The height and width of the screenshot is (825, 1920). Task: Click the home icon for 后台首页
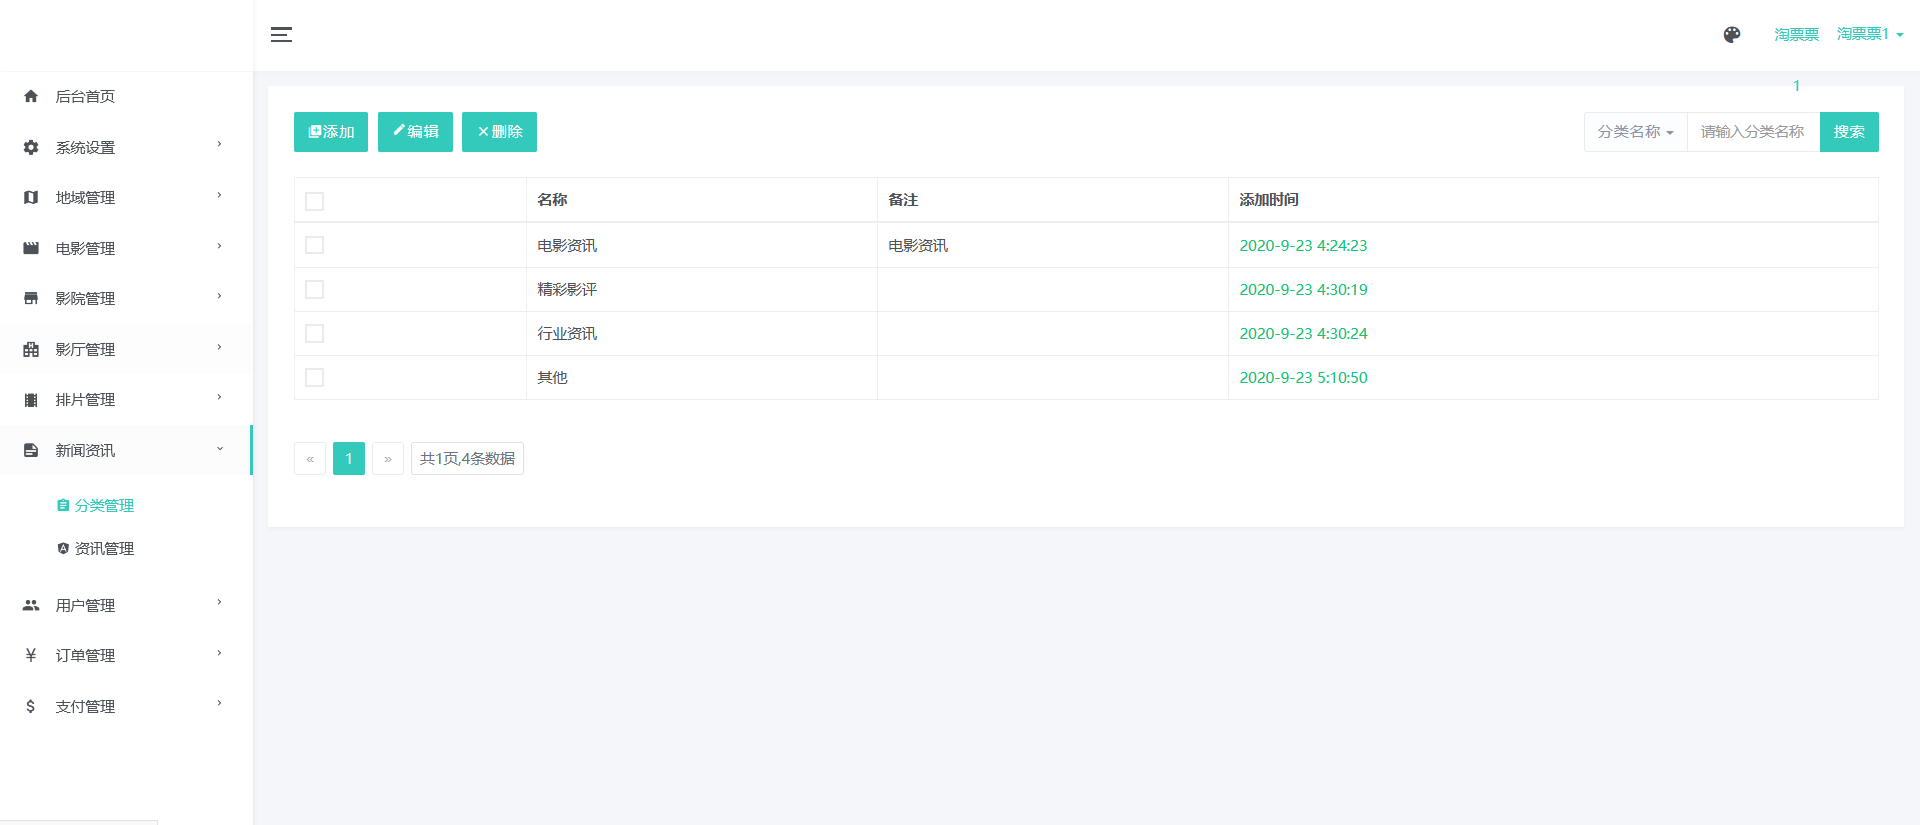click(31, 97)
